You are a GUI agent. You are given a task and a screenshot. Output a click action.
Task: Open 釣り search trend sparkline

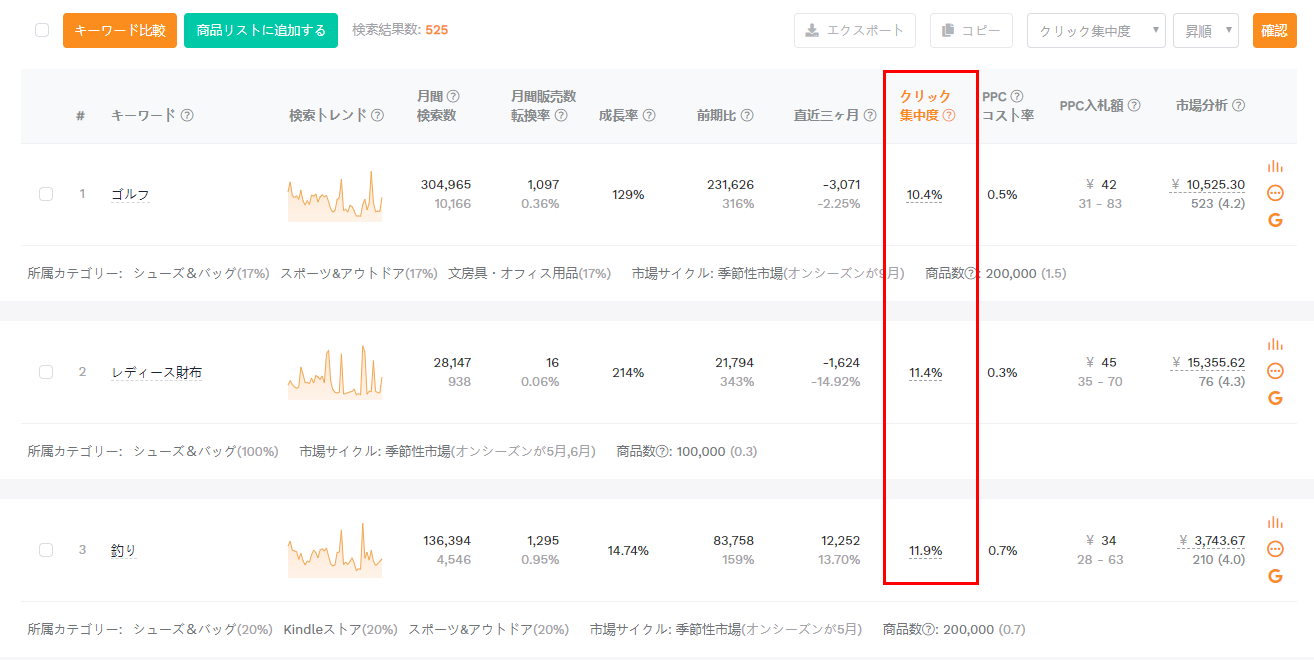(335, 551)
